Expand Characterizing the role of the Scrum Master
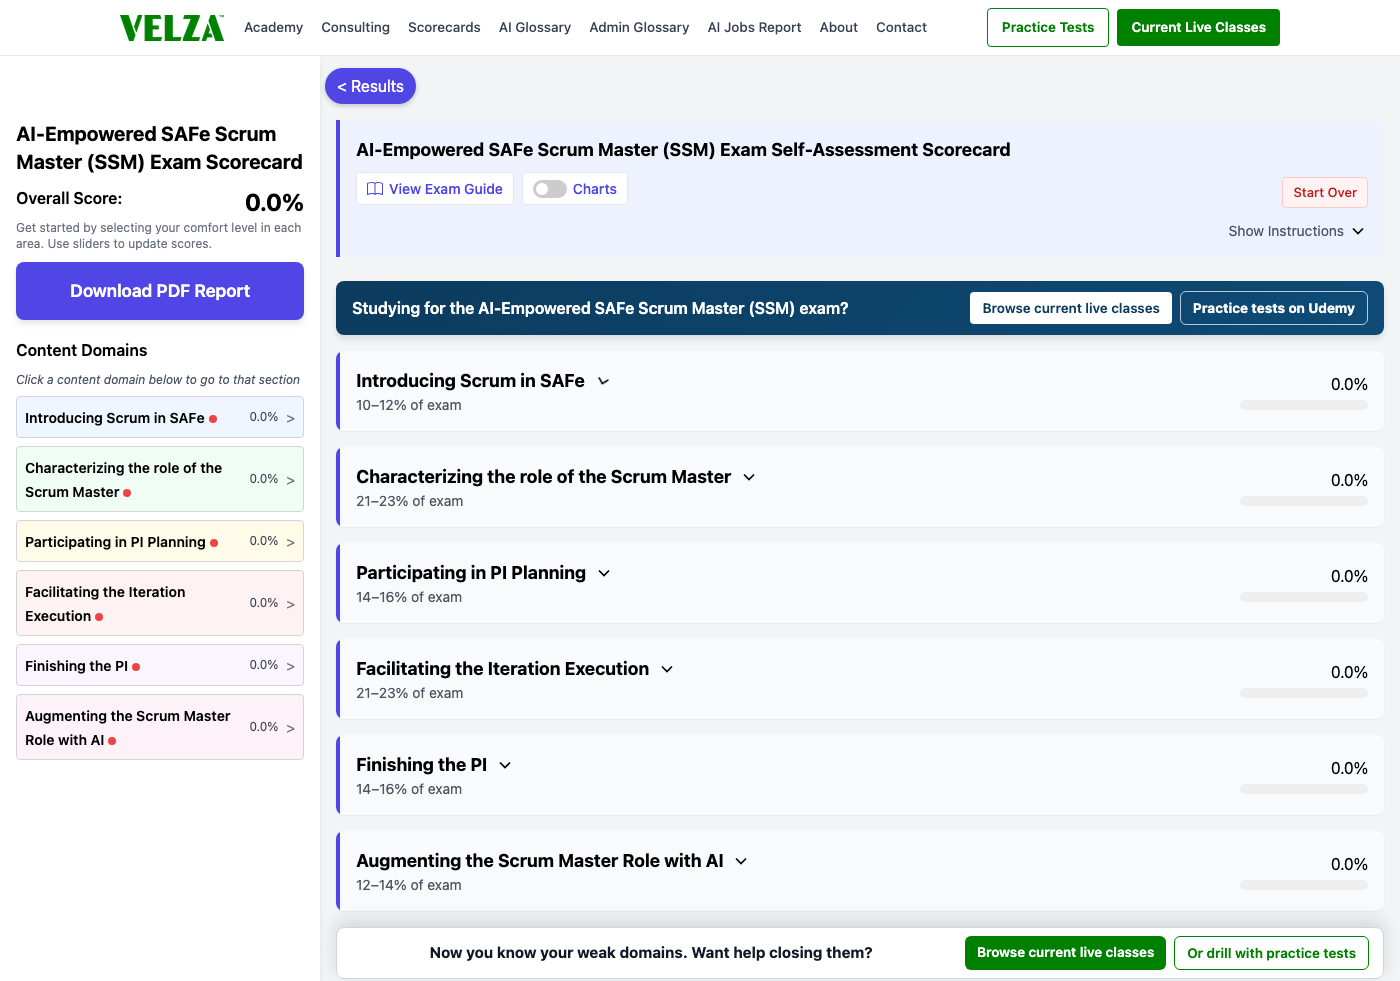Screen dimensions: 1400x981 [x=749, y=477]
